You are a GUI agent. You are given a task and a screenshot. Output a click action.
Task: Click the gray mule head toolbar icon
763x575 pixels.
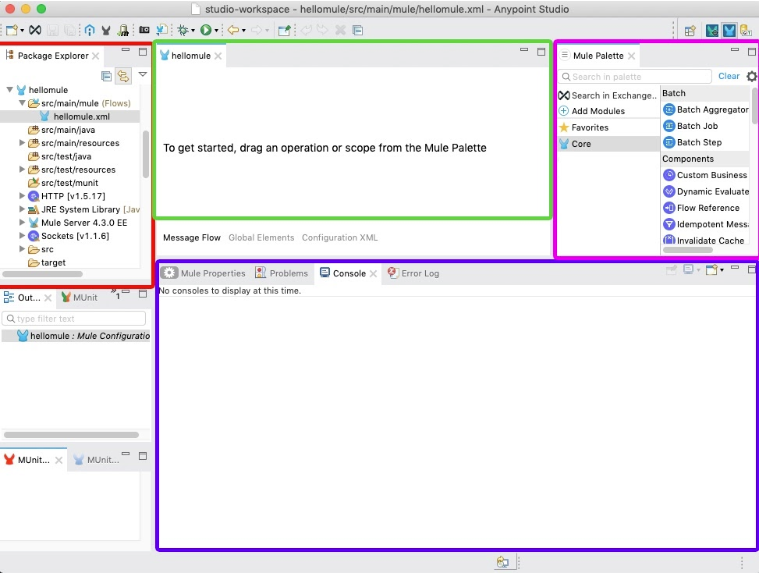pyautogui.click(x=106, y=30)
